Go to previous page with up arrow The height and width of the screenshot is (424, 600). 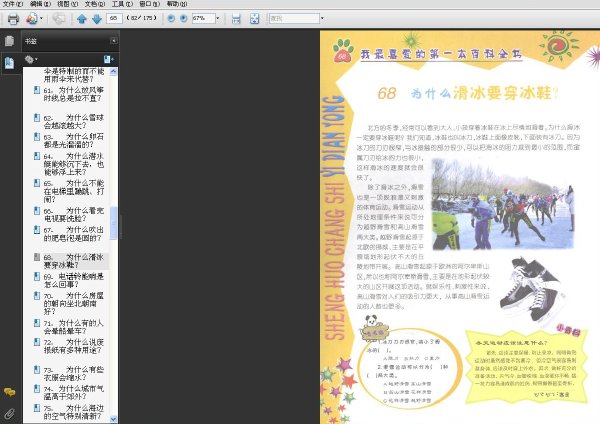tap(82, 19)
